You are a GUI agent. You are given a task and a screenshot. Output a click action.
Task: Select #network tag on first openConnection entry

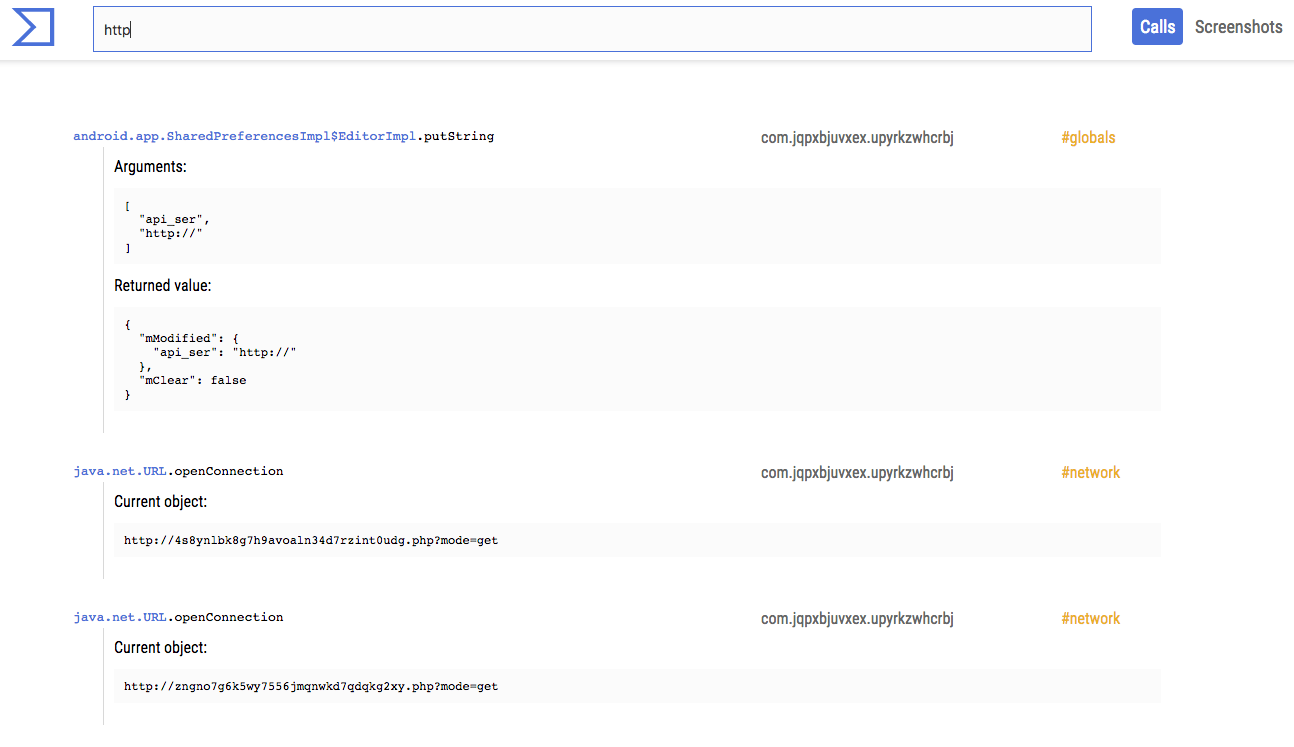pos(1090,472)
